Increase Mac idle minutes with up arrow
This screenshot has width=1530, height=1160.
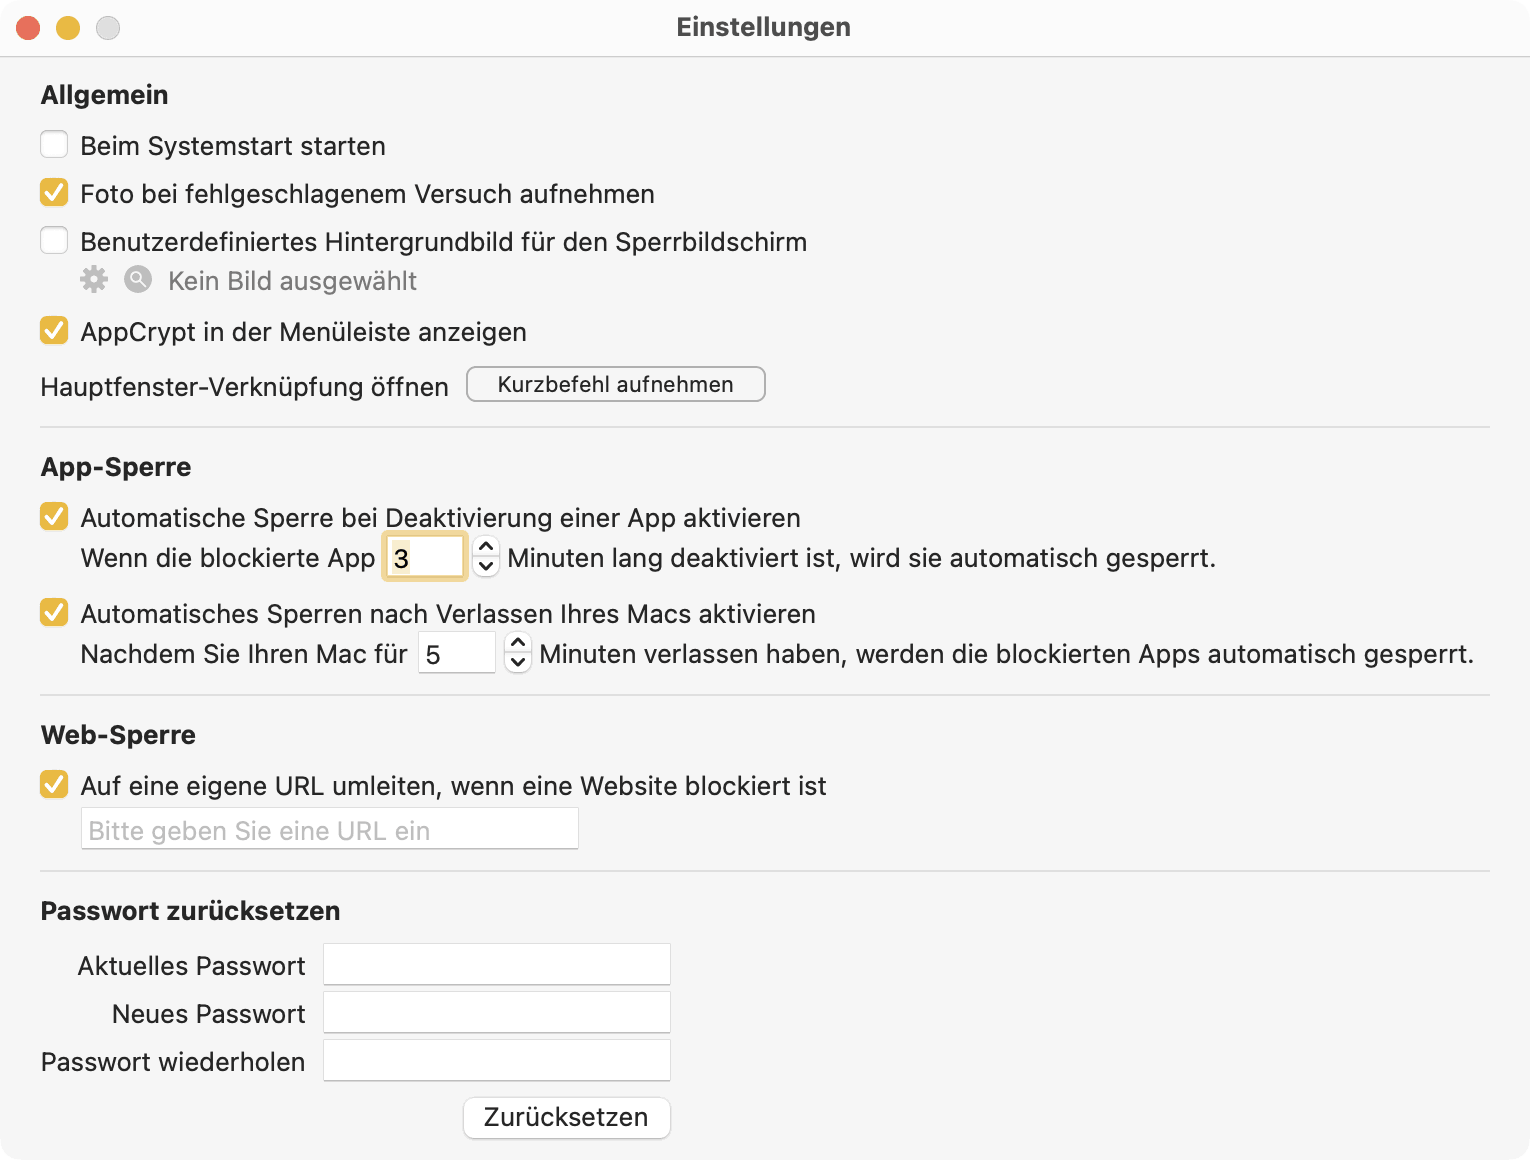(518, 642)
